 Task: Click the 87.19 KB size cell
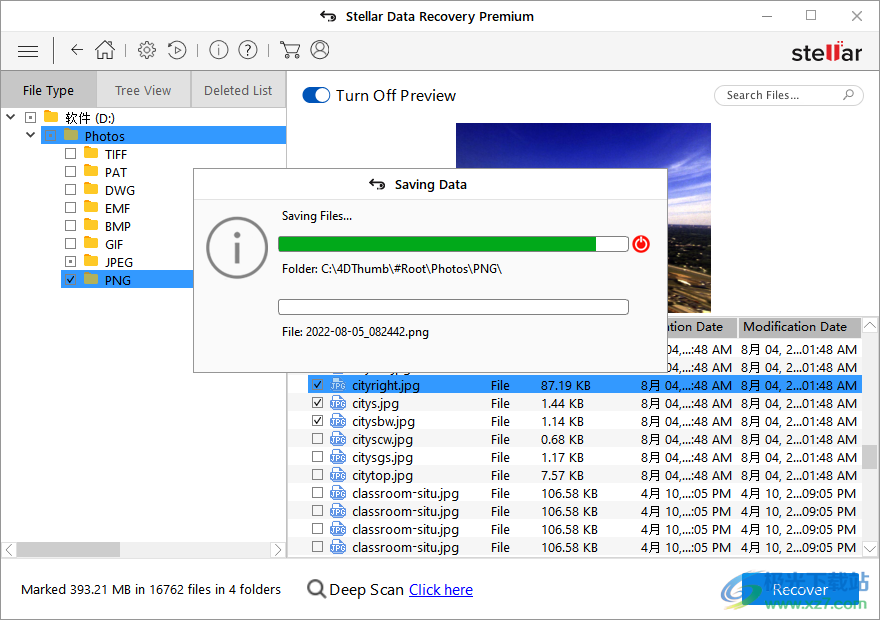566,385
